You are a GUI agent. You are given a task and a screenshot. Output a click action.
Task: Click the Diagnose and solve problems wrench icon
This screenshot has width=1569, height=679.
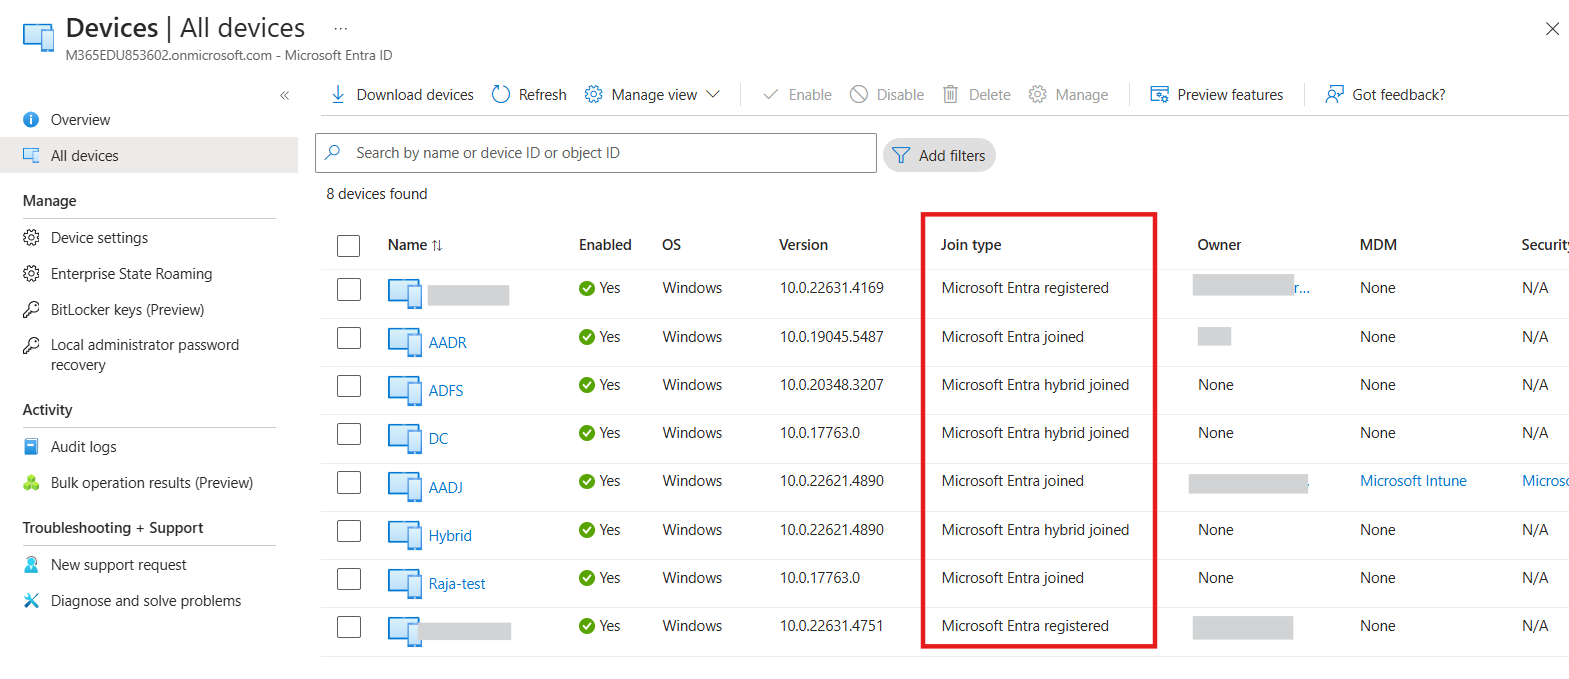tap(31, 600)
